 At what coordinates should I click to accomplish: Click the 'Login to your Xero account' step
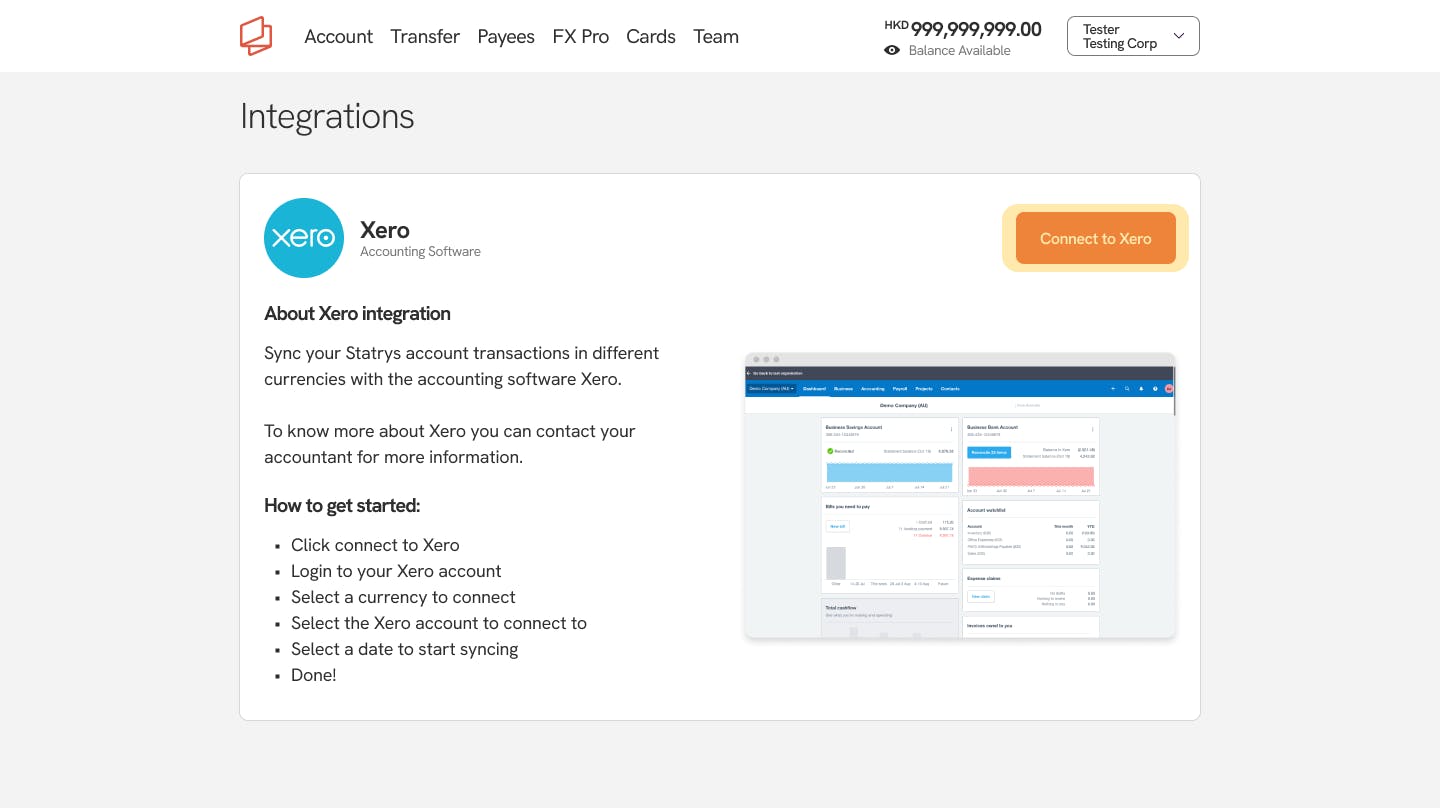point(396,571)
